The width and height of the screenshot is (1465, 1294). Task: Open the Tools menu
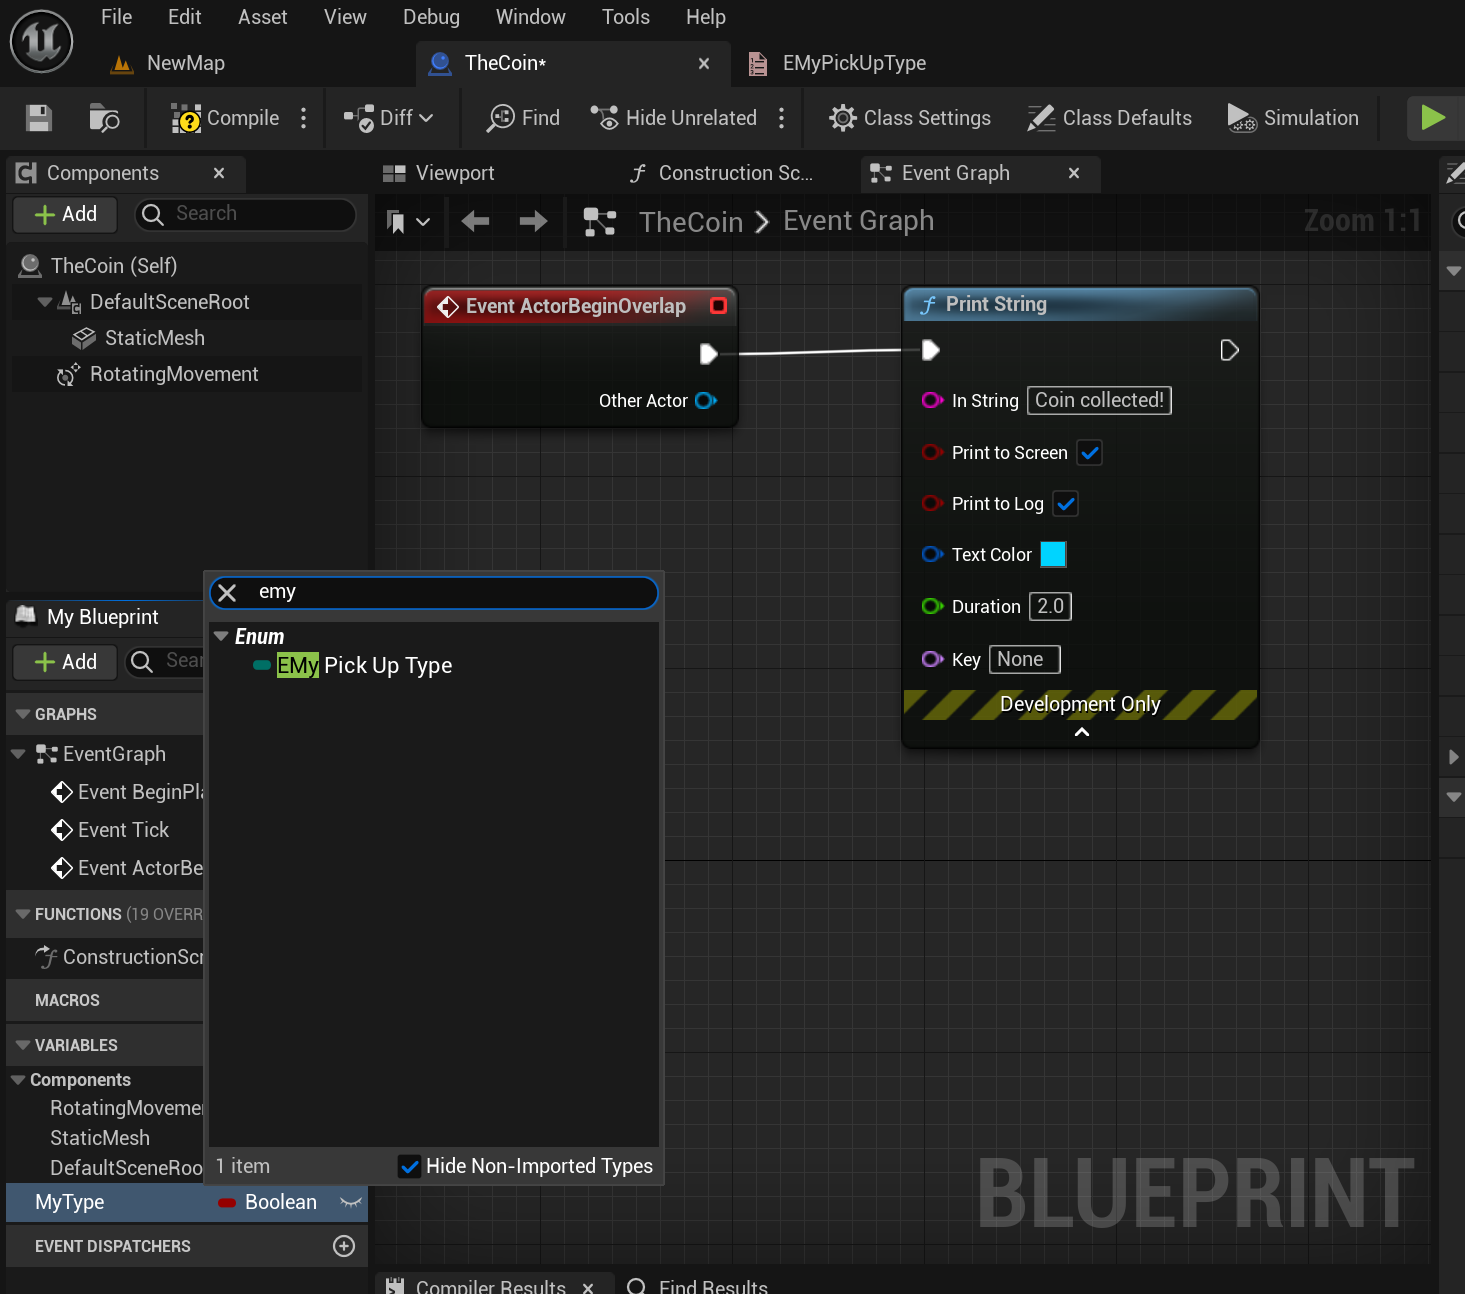626,17
